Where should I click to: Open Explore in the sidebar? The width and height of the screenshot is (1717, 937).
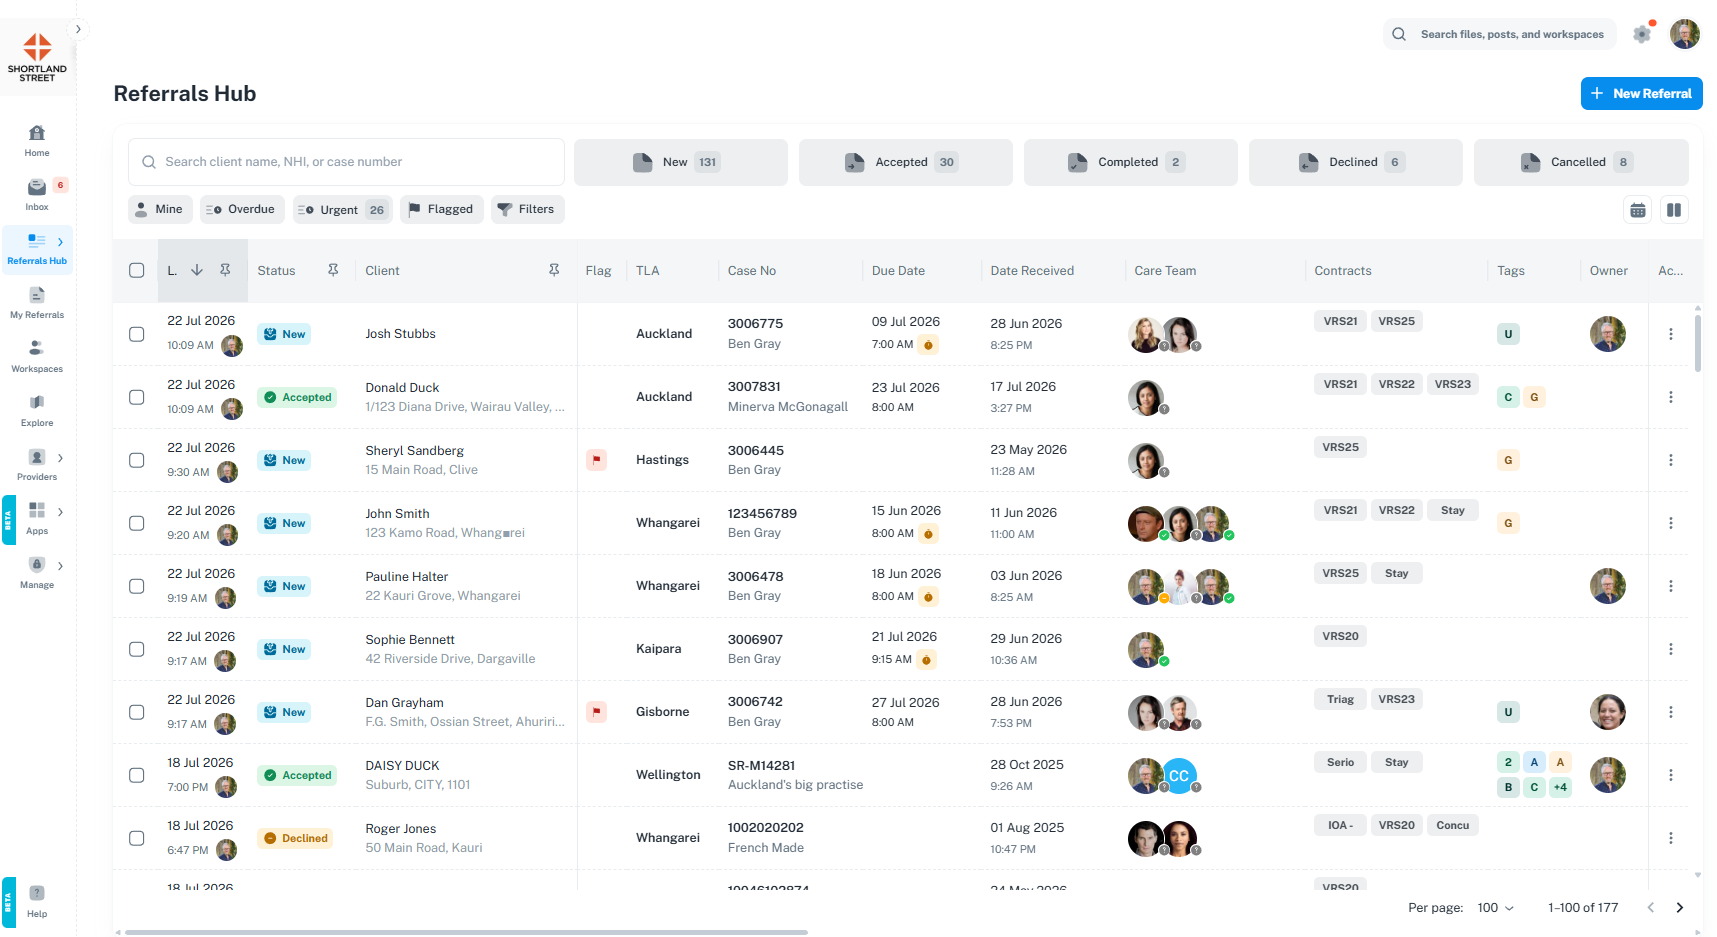(37, 410)
